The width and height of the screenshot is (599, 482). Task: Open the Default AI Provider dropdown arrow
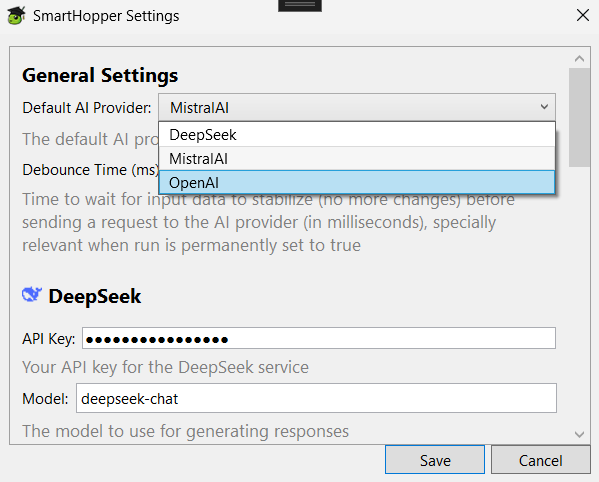coord(544,107)
